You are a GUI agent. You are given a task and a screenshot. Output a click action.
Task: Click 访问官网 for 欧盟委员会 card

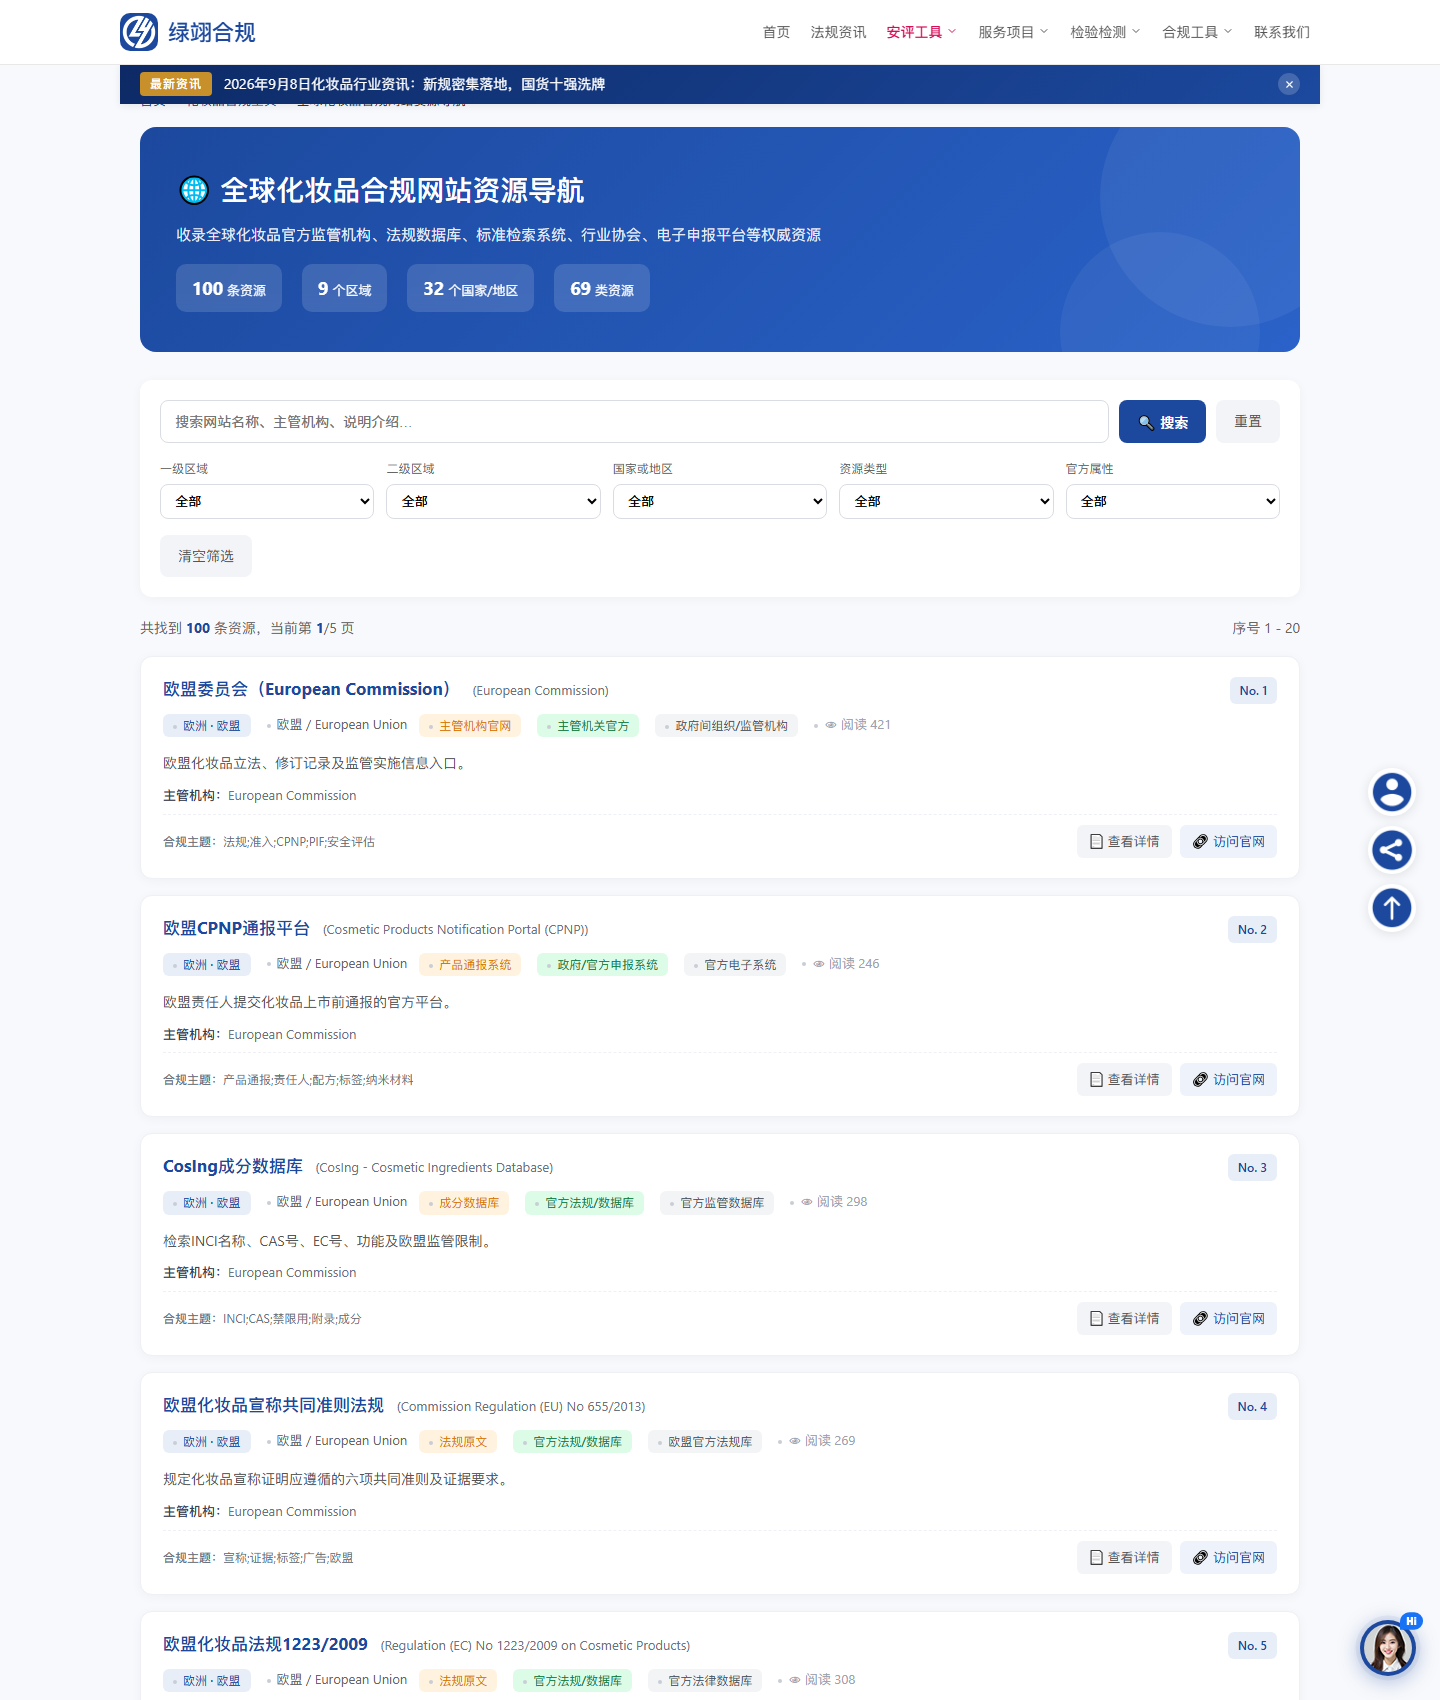click(x=1228, y=842)
